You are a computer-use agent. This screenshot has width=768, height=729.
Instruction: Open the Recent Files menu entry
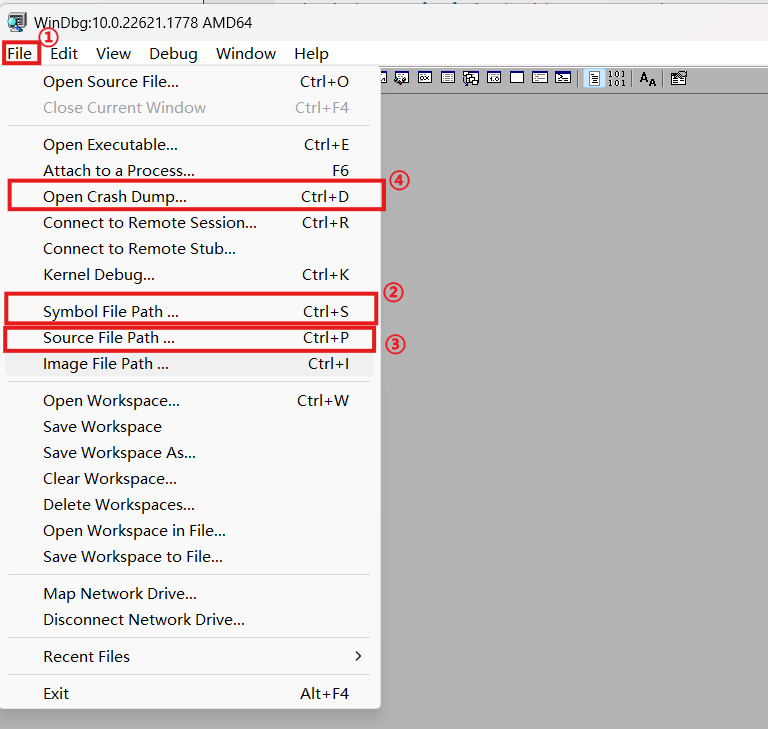pyautogui.click(x=190, y=656)
